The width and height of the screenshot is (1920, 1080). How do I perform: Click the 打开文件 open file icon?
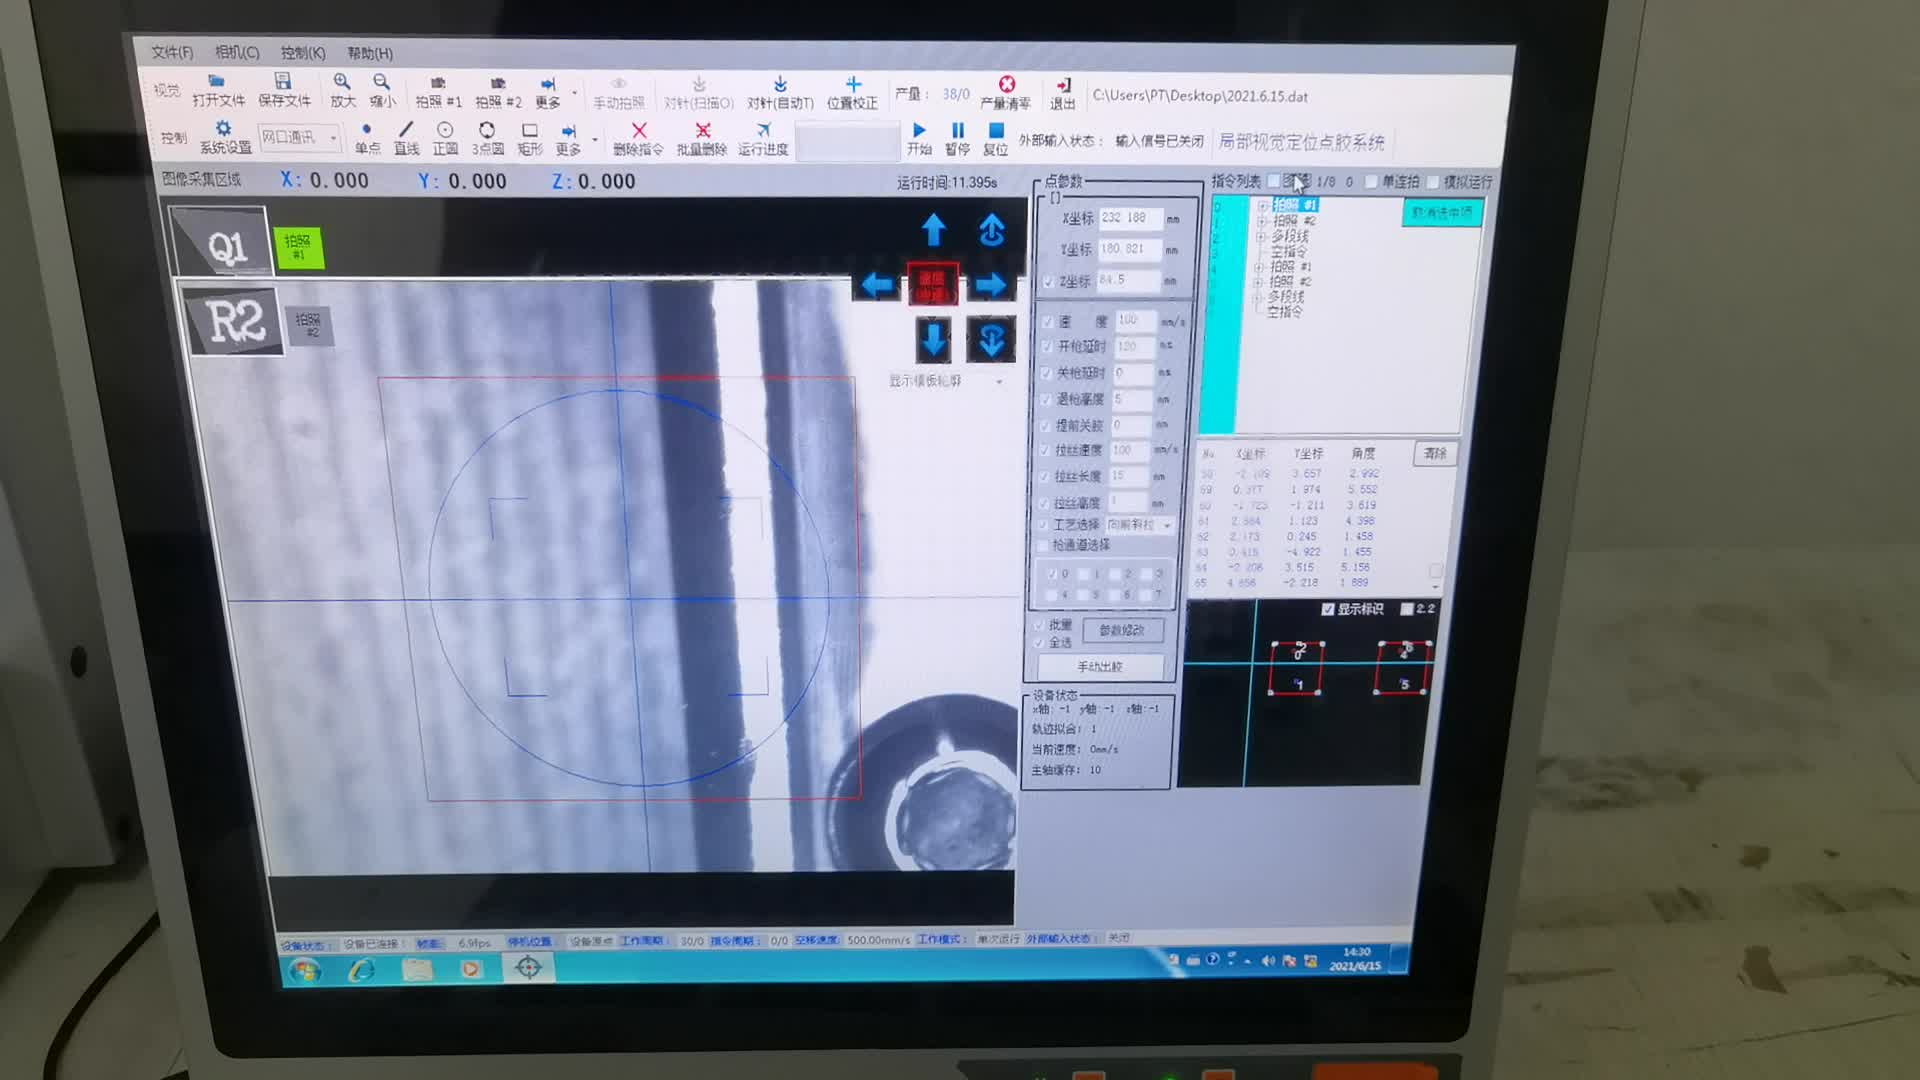pyautogui.click(x=217, y=90)
